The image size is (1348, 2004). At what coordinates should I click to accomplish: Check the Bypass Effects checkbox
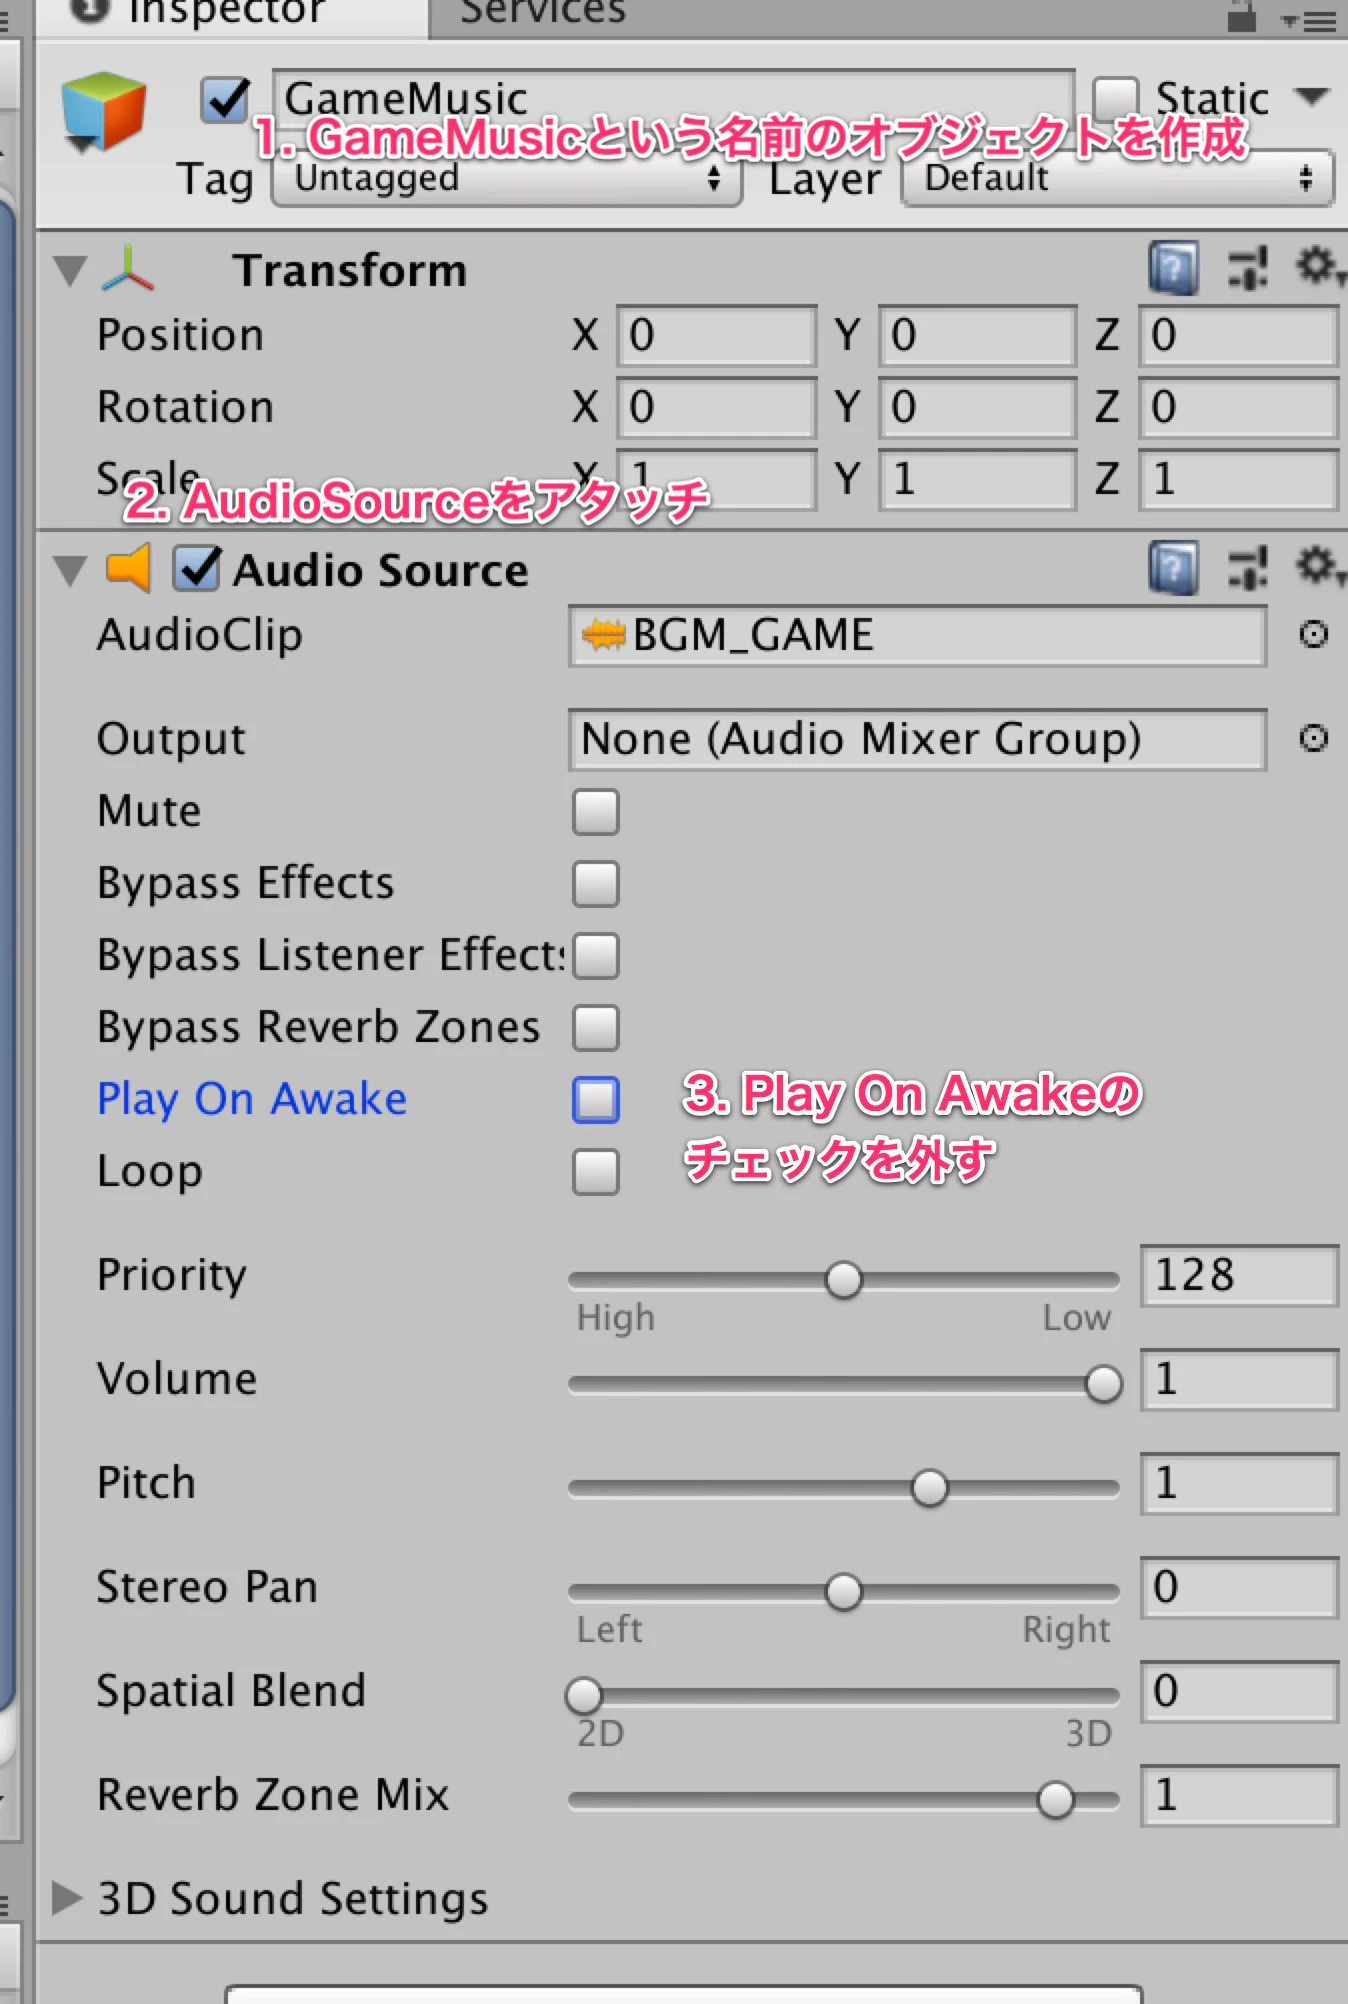[x=596, y=884]
